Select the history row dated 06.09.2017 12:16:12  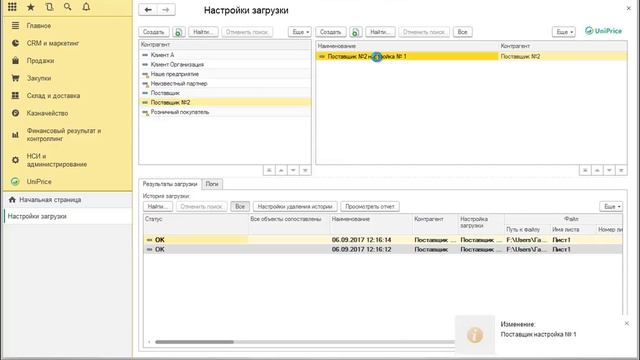[x=383, y=249]
